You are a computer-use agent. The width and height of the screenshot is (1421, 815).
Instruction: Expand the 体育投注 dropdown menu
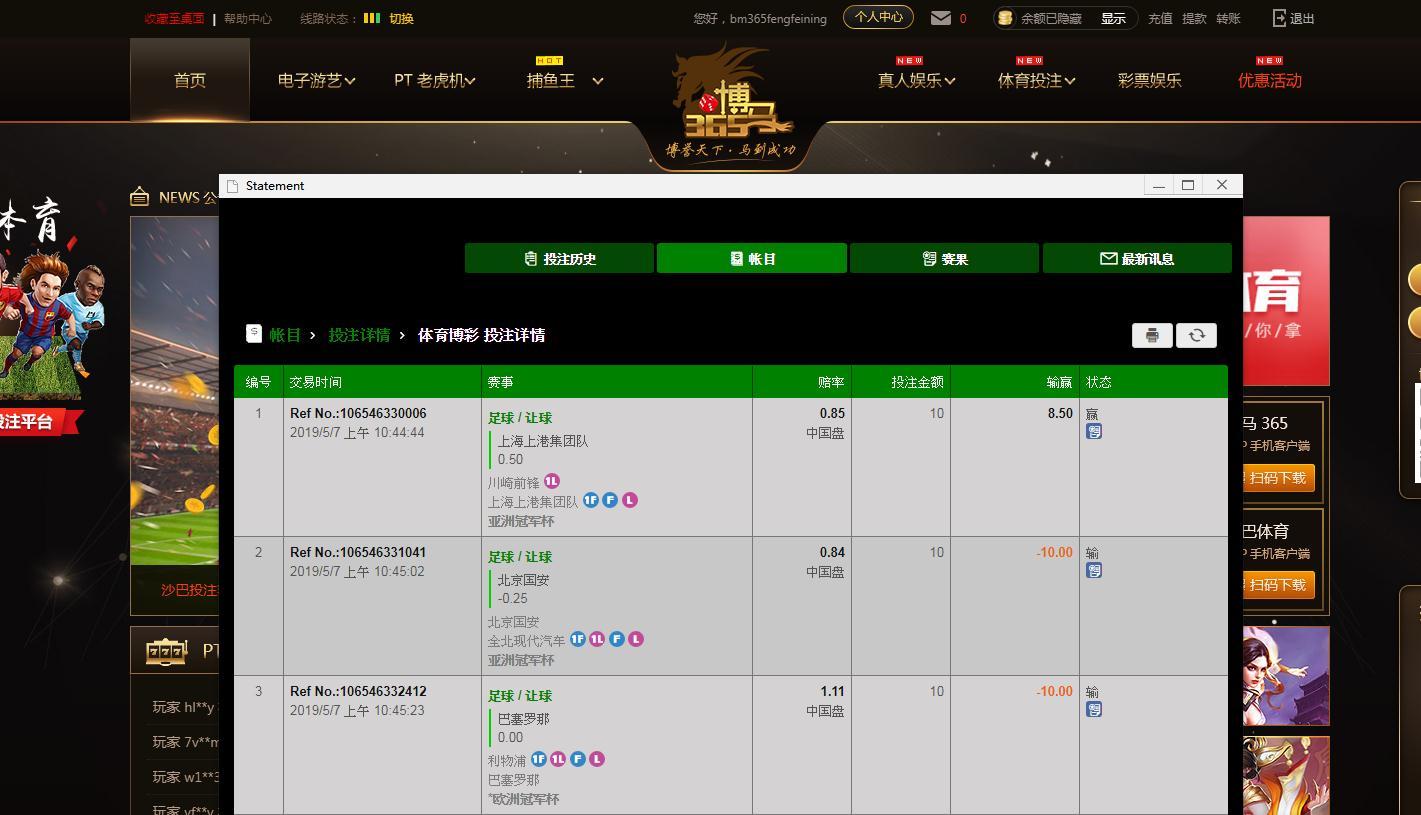1036,81
